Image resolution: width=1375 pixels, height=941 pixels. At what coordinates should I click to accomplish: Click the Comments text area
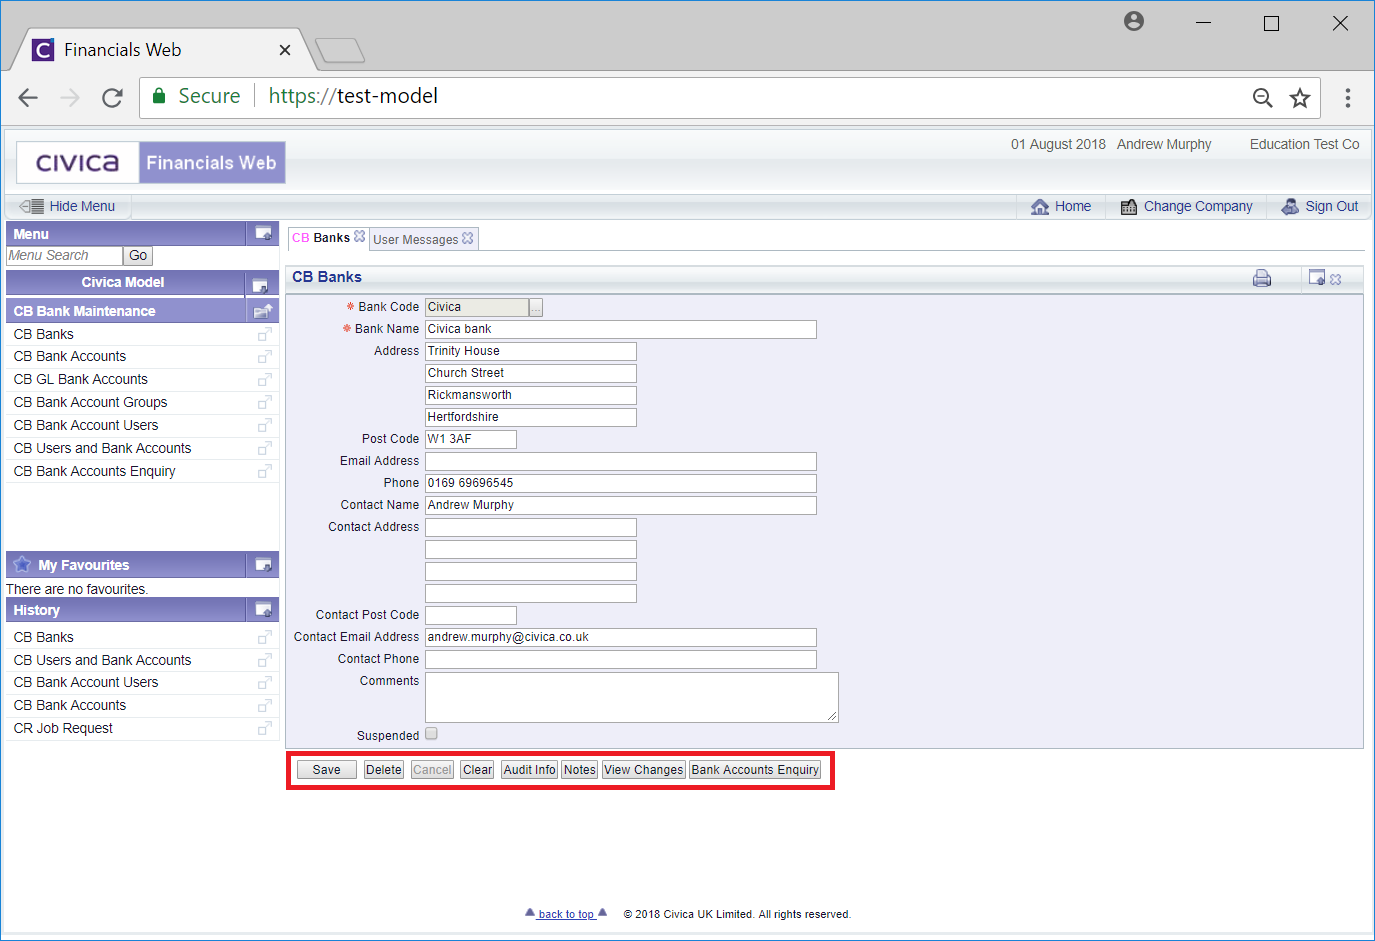click(632, 698)
